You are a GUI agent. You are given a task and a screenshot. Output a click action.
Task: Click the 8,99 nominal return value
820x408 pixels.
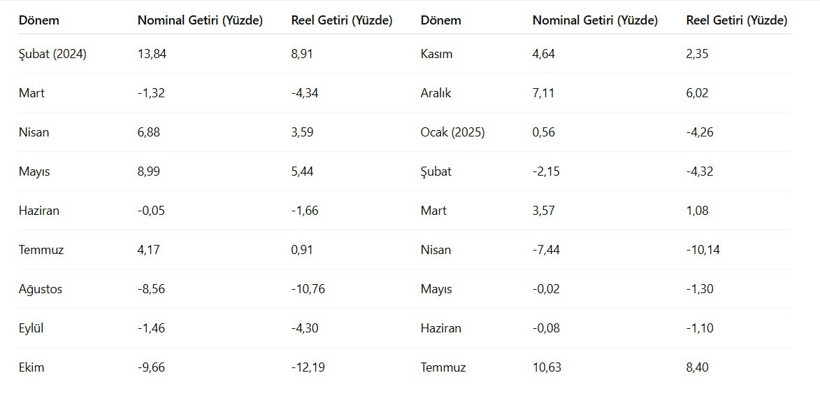coord(150,171)
